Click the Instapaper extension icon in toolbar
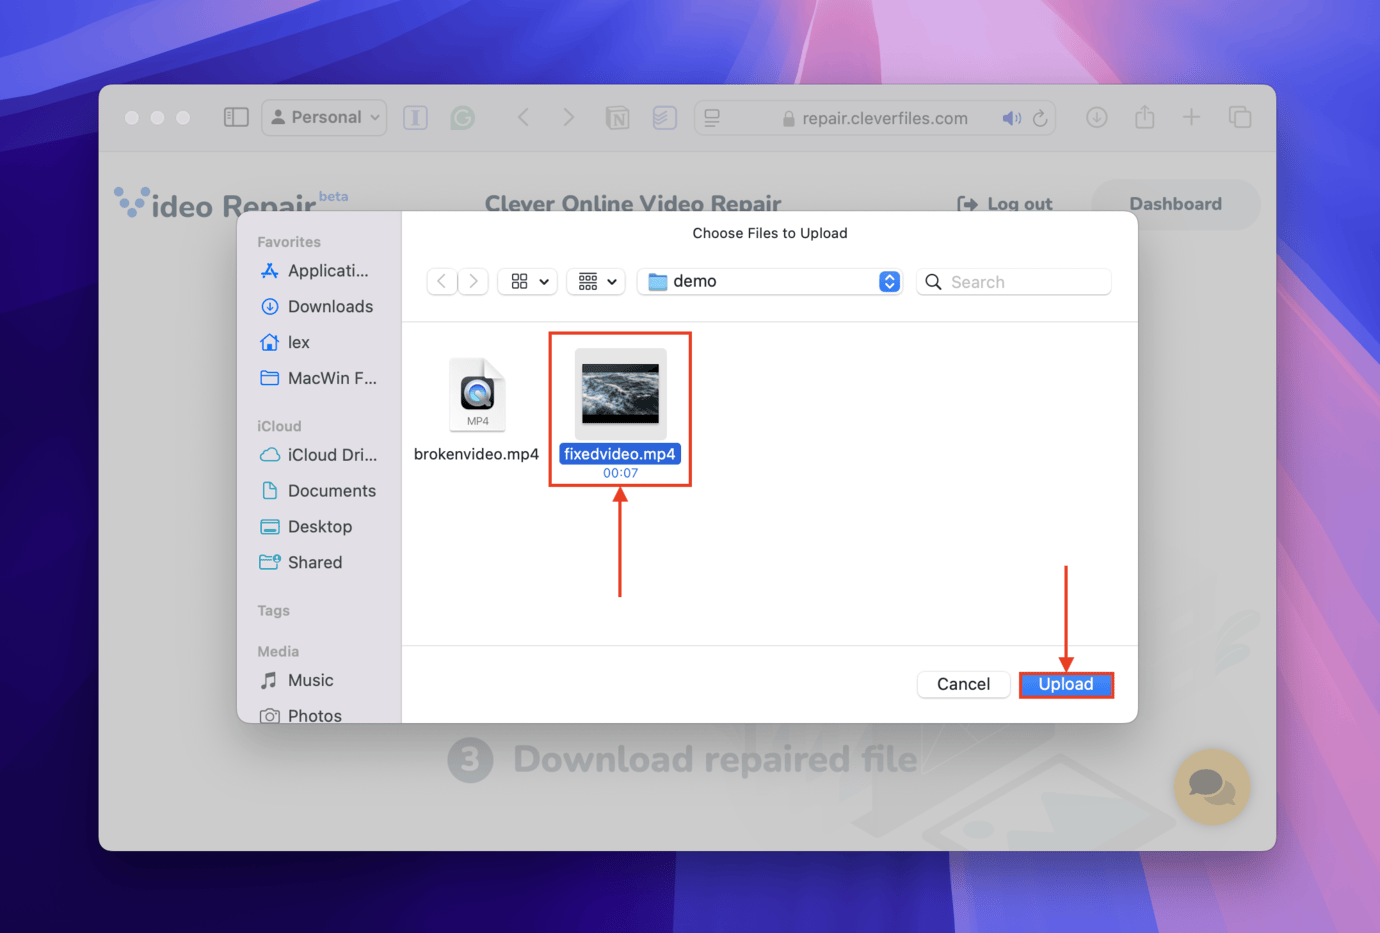The width and height of the screenshot is (1380, 933). click(415, 118)
